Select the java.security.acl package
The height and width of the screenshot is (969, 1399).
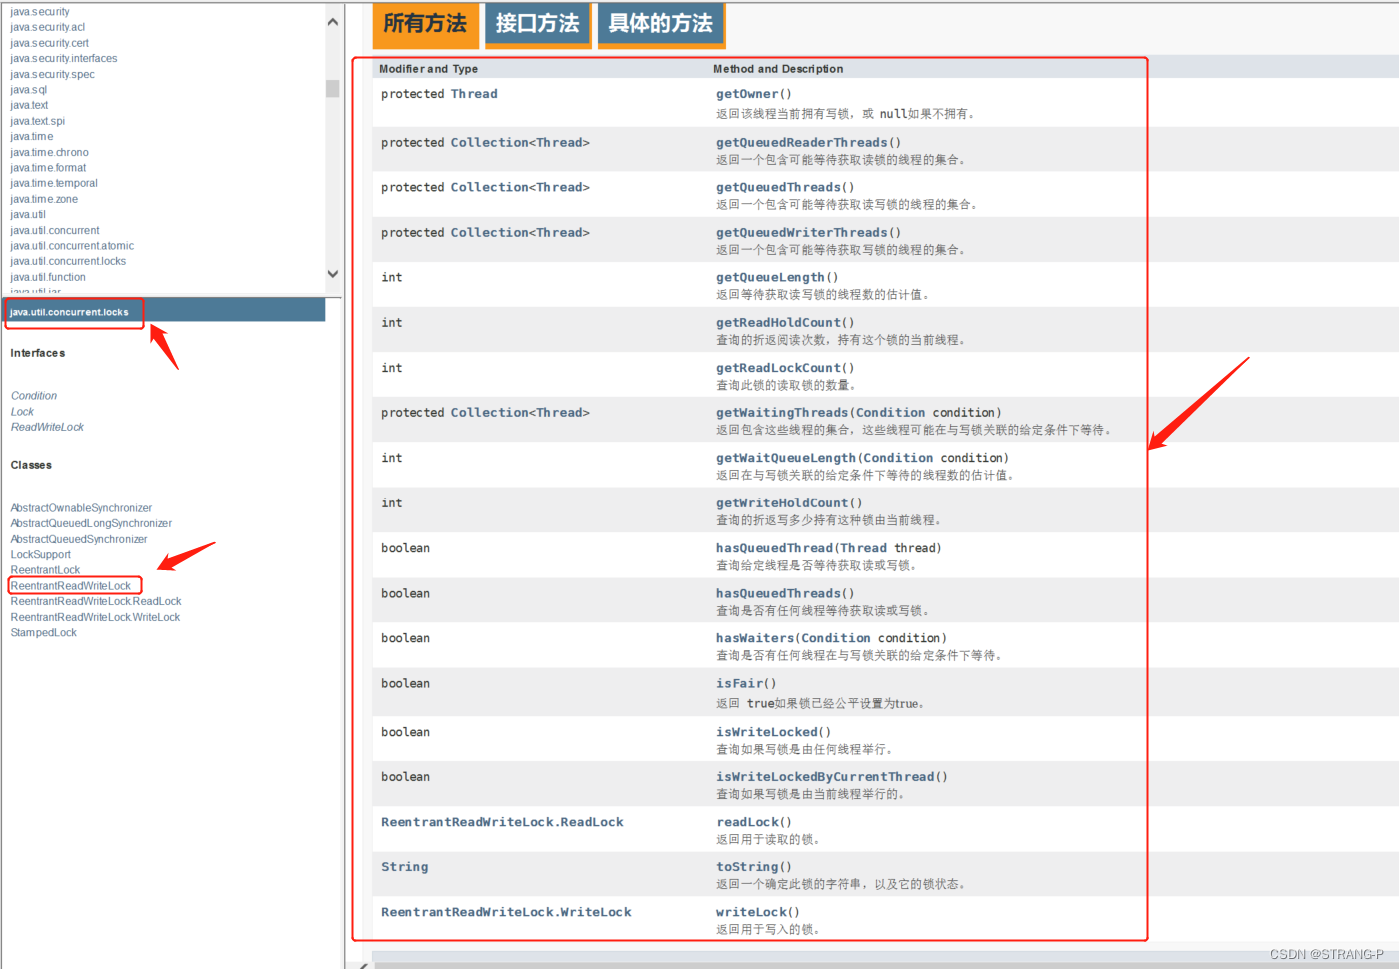tap(48, 27)
